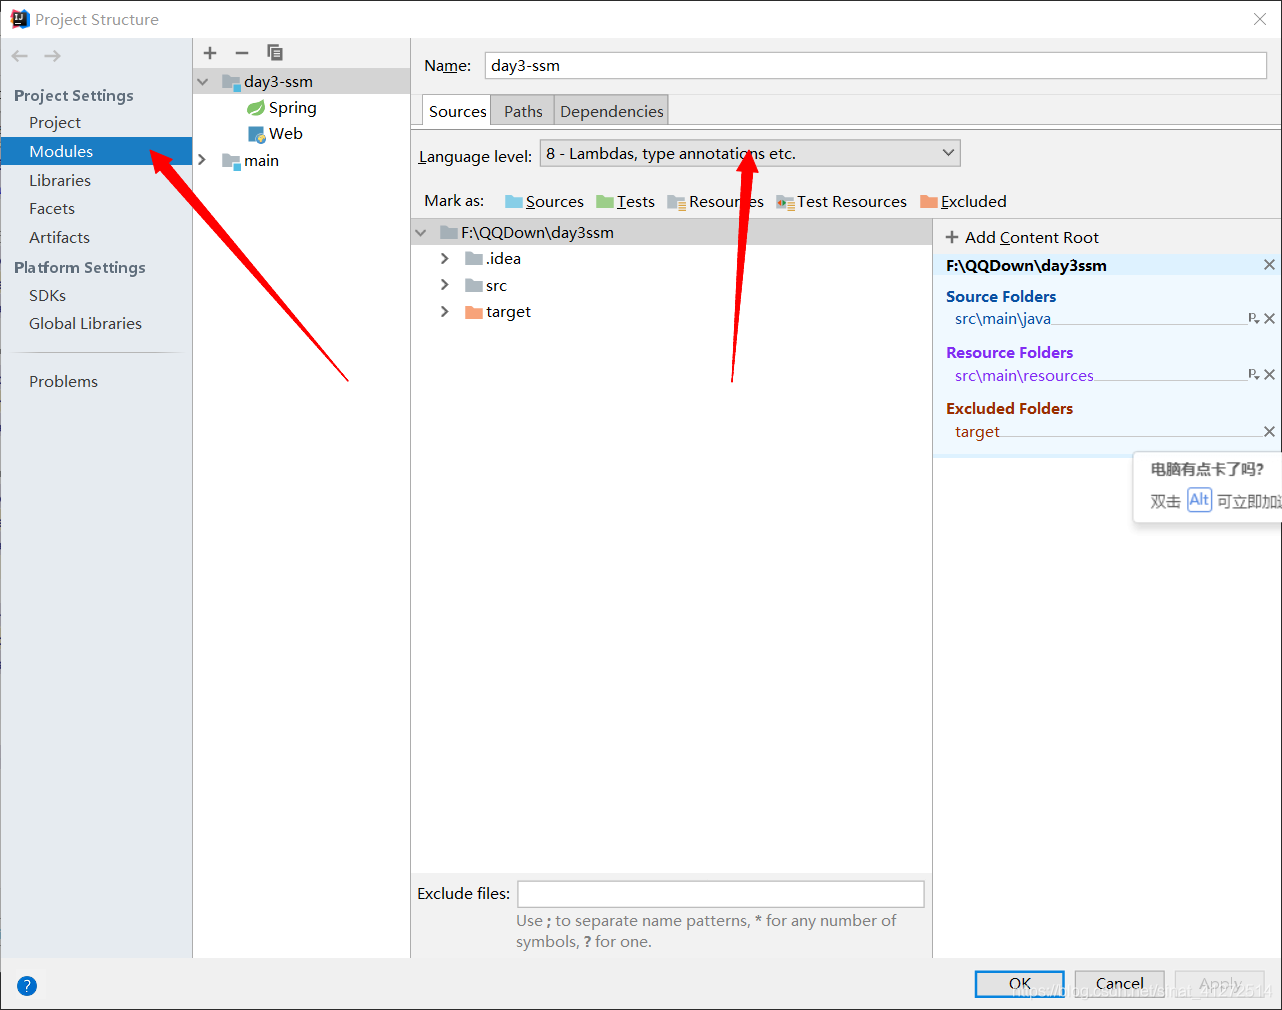
Task: Click the Add module plus icon
Action: click(x=210, y=53)
